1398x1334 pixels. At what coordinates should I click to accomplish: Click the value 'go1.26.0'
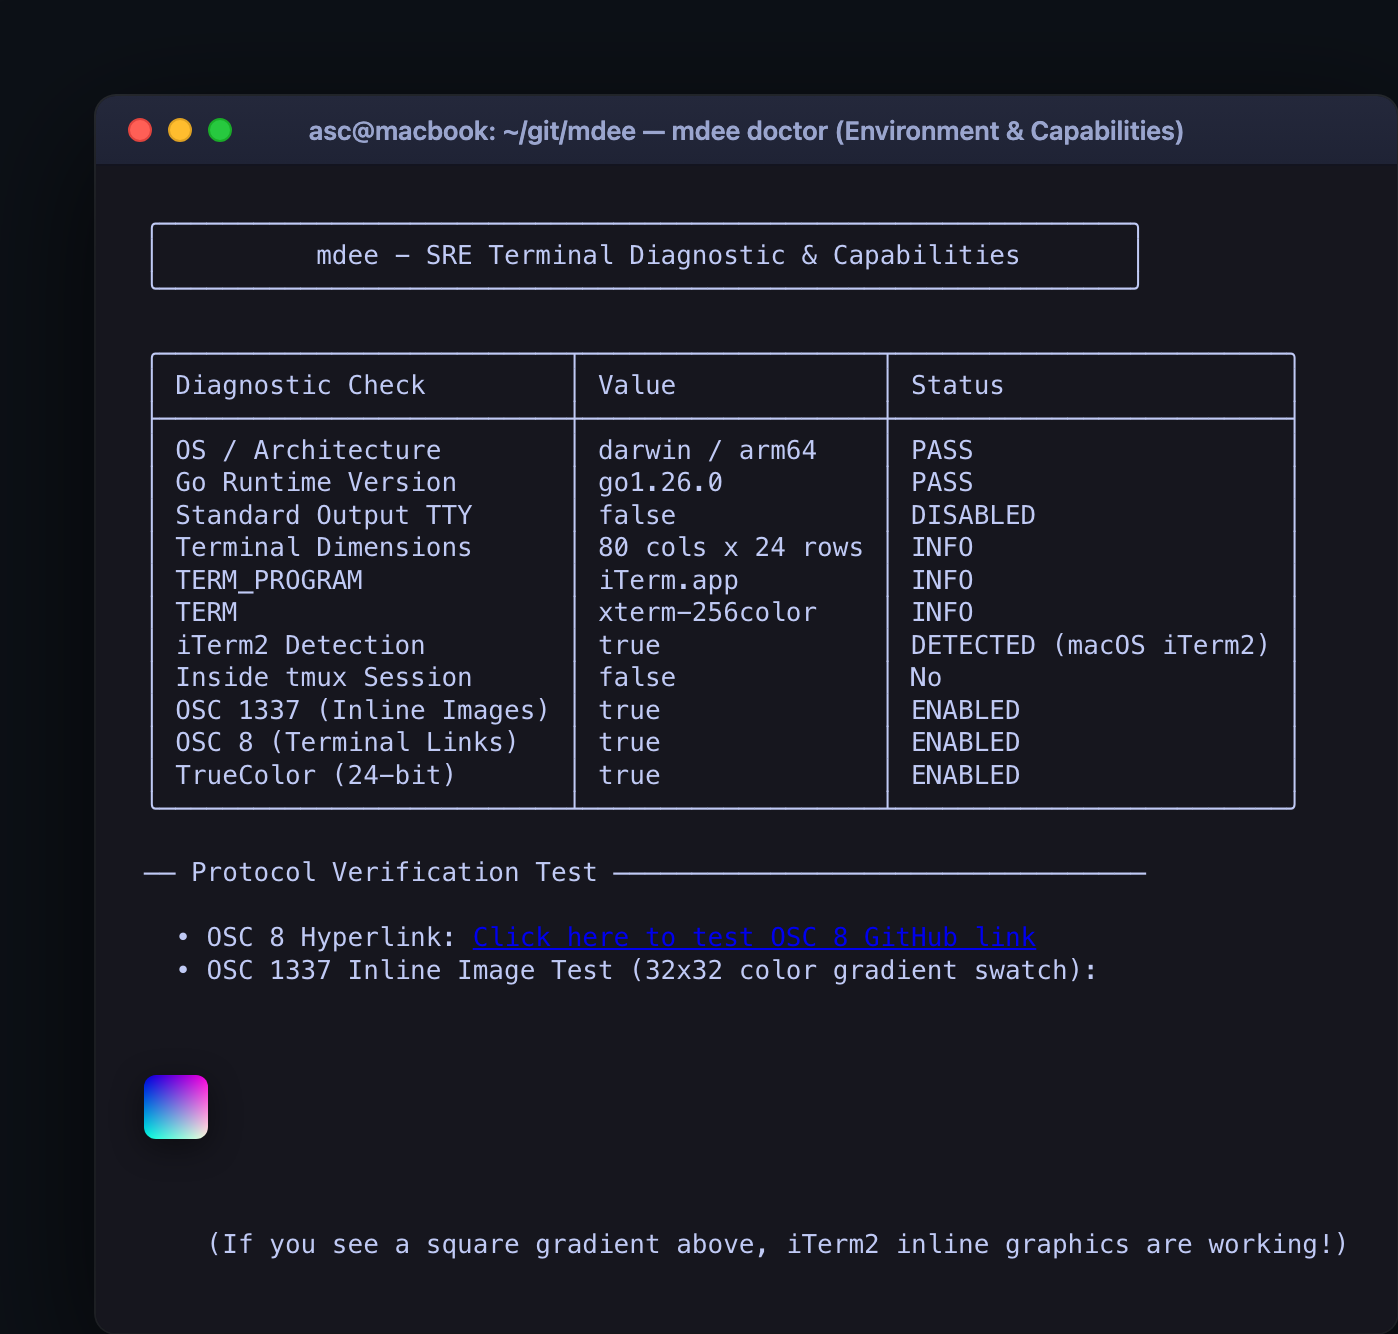660,482
